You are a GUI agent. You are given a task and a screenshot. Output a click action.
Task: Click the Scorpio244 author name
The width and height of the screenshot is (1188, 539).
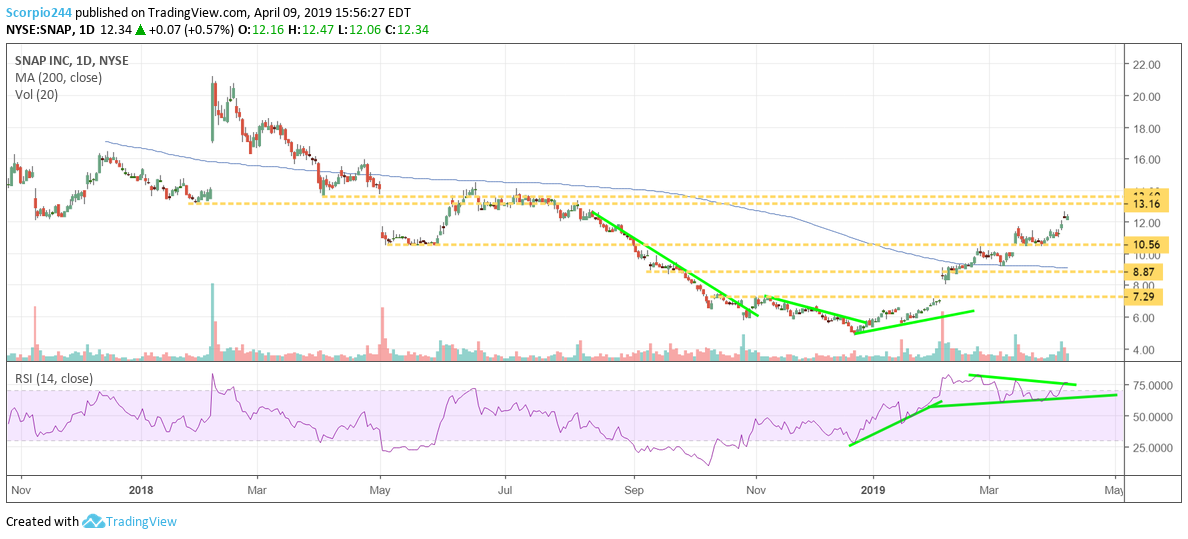(39, 12)
